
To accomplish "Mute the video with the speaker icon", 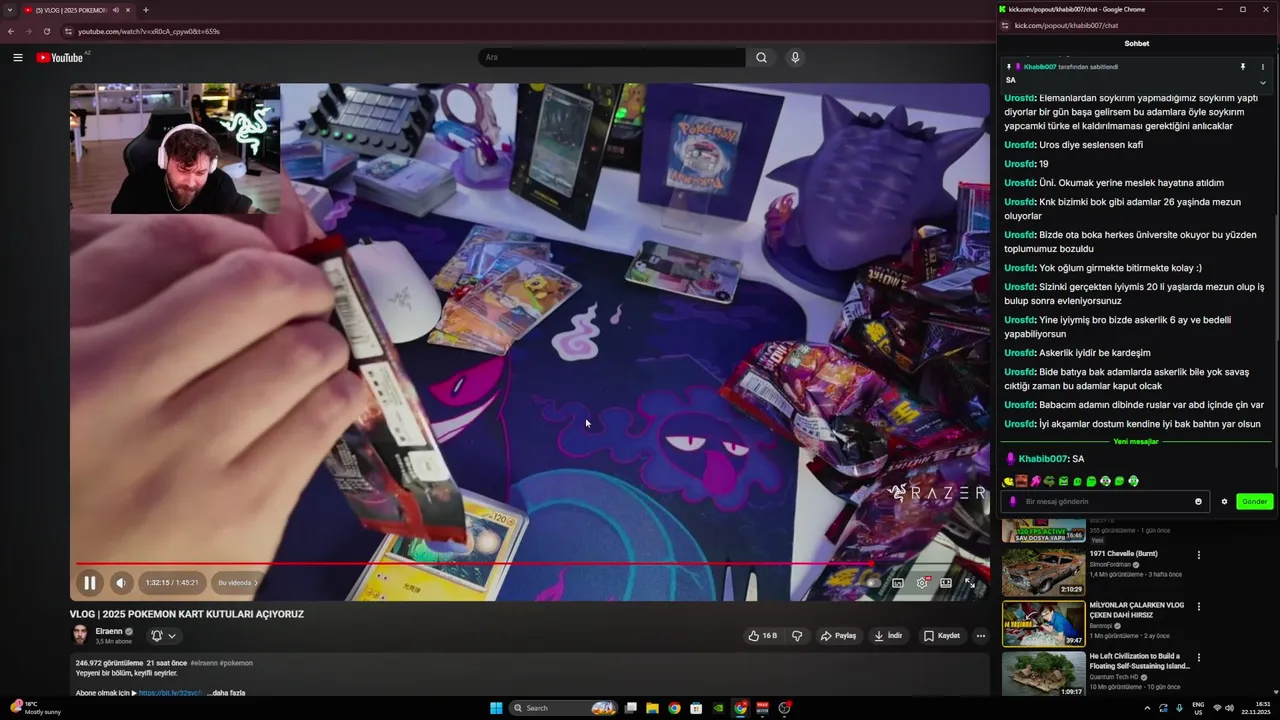I will tap(121, 582).
